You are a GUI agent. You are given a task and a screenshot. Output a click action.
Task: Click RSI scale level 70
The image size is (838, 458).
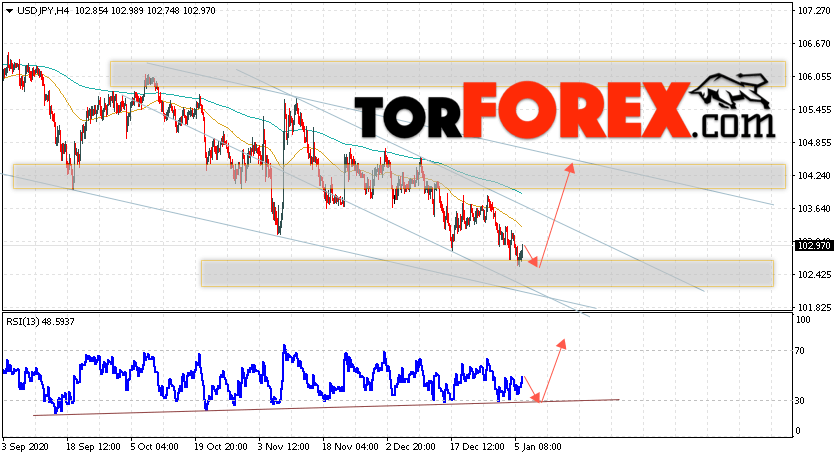[x=800, y=351]
